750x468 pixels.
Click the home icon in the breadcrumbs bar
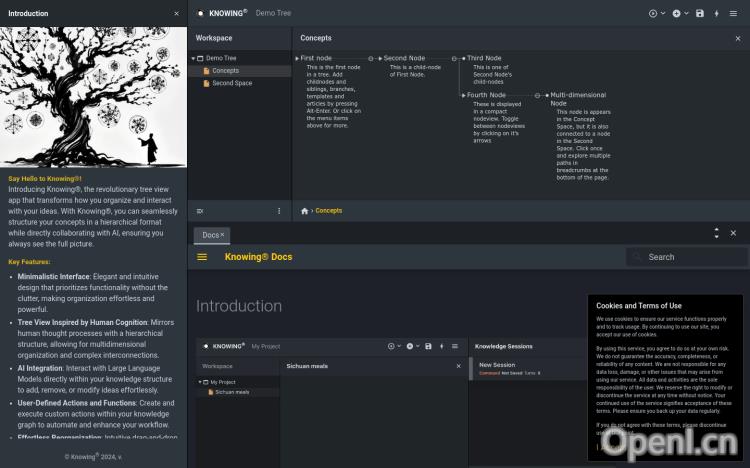(305, 211)
